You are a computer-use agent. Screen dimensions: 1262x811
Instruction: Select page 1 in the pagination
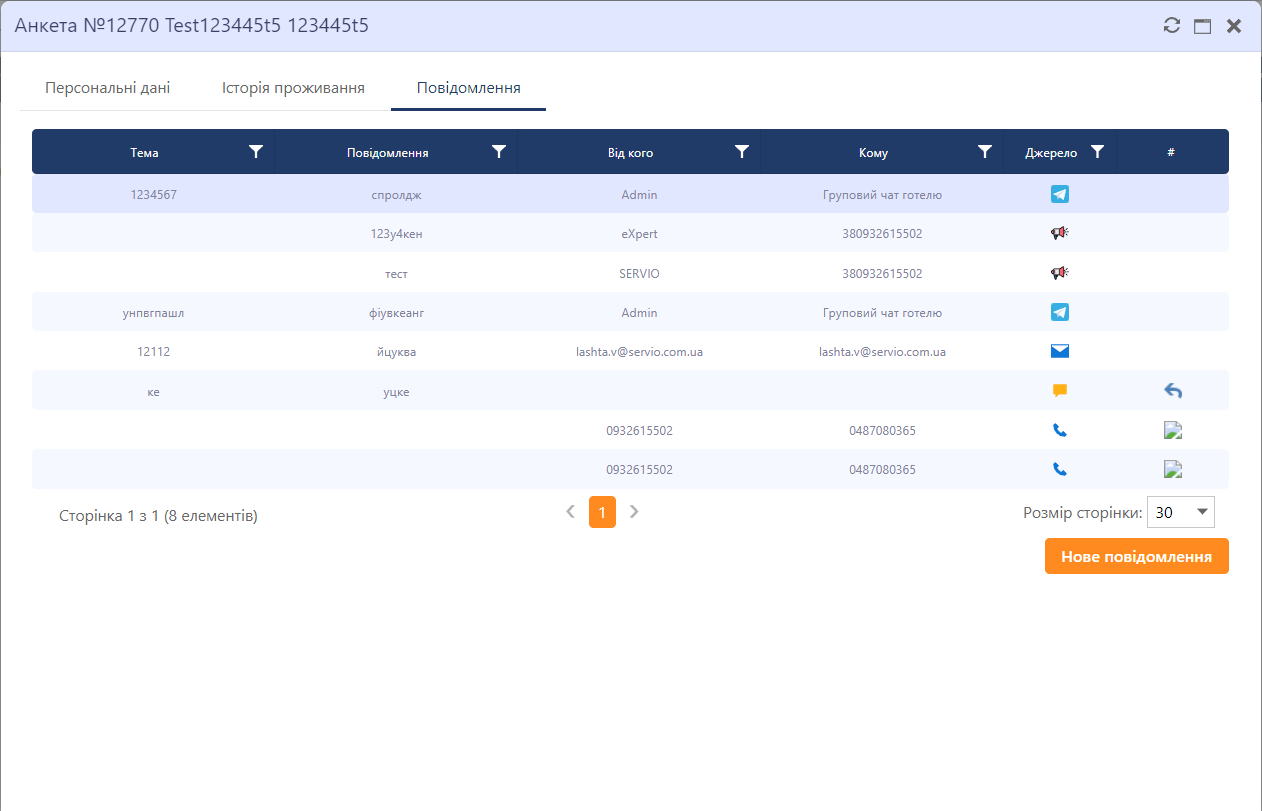[x=602, y=512]
